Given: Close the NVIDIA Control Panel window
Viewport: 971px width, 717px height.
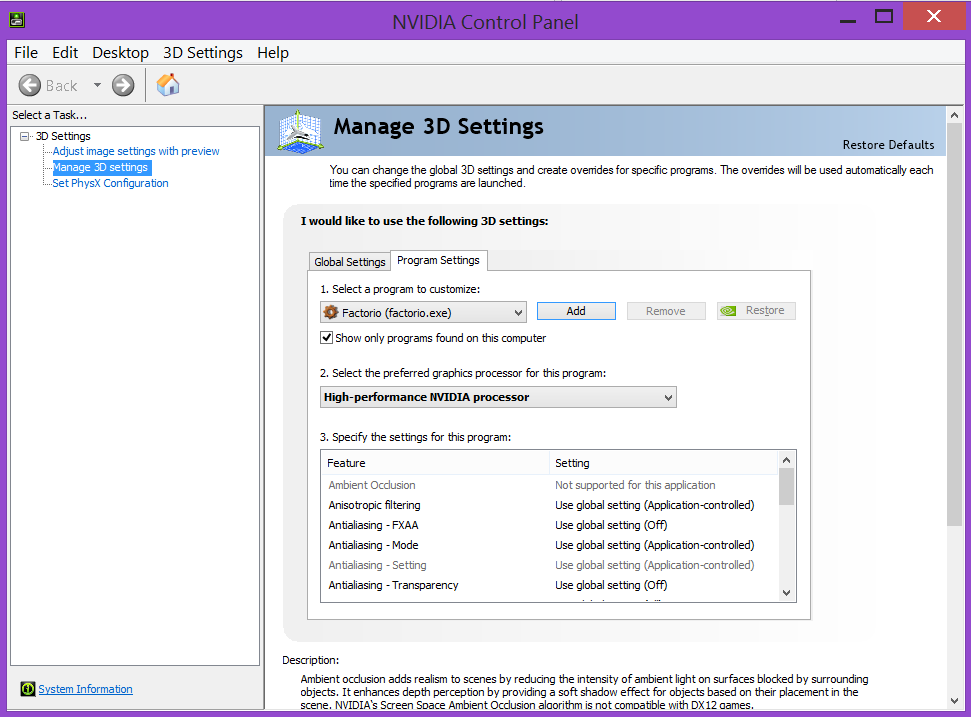Looking at the screenshot, I should click(x=934, y=16).
